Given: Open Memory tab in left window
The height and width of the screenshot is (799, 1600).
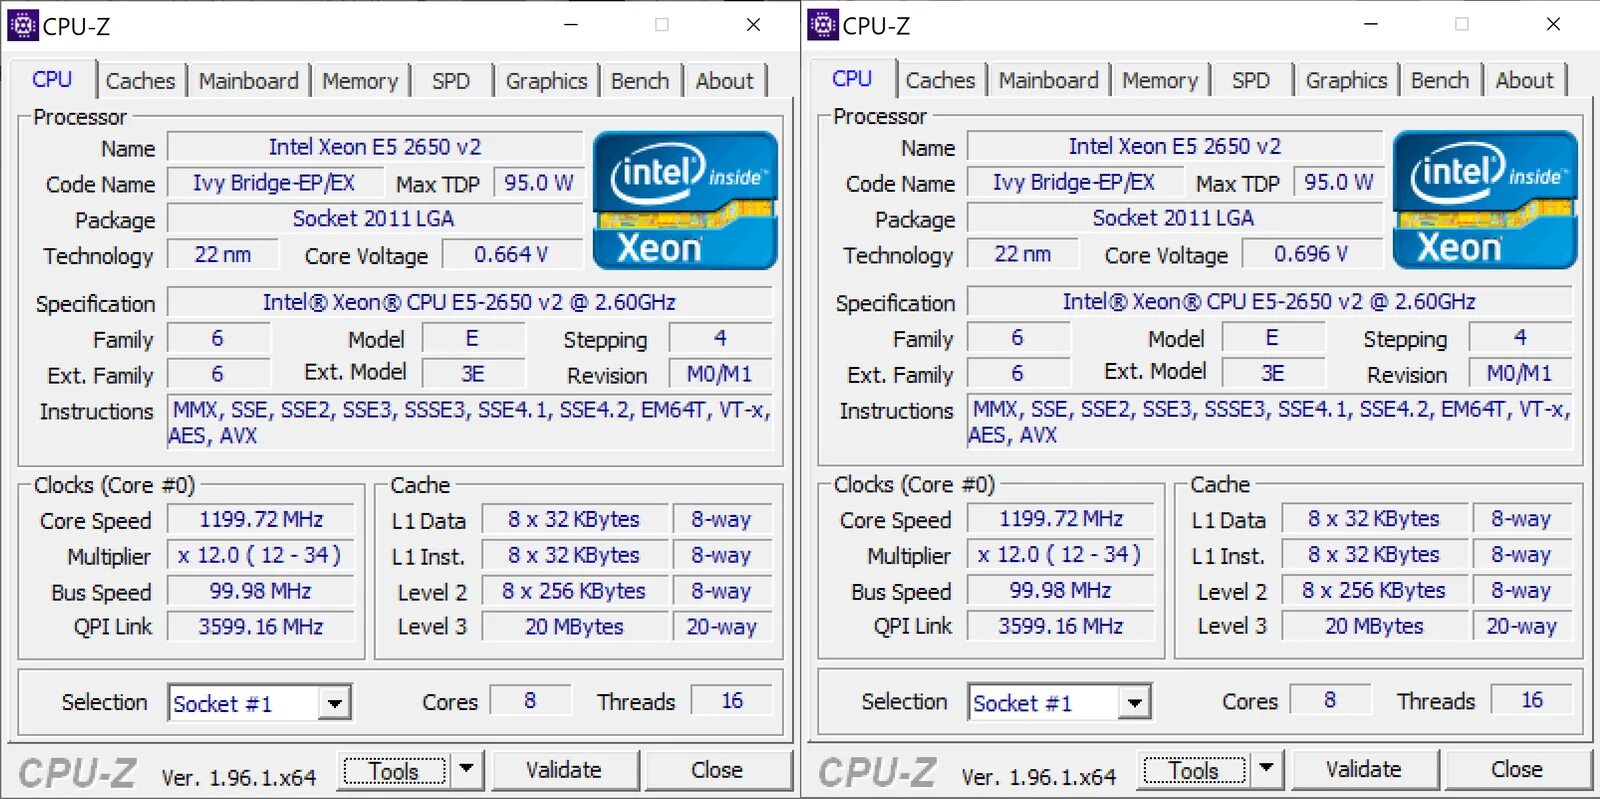Looking at the screenshot, I should 360,81.
